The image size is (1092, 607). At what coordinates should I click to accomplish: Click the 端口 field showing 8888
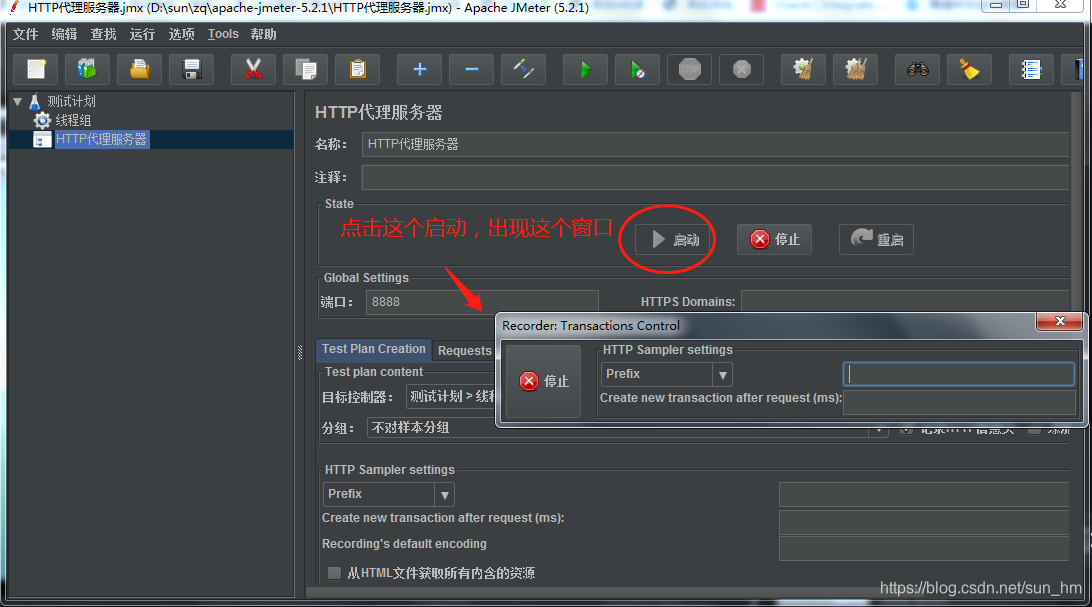(x=482, y=301)
